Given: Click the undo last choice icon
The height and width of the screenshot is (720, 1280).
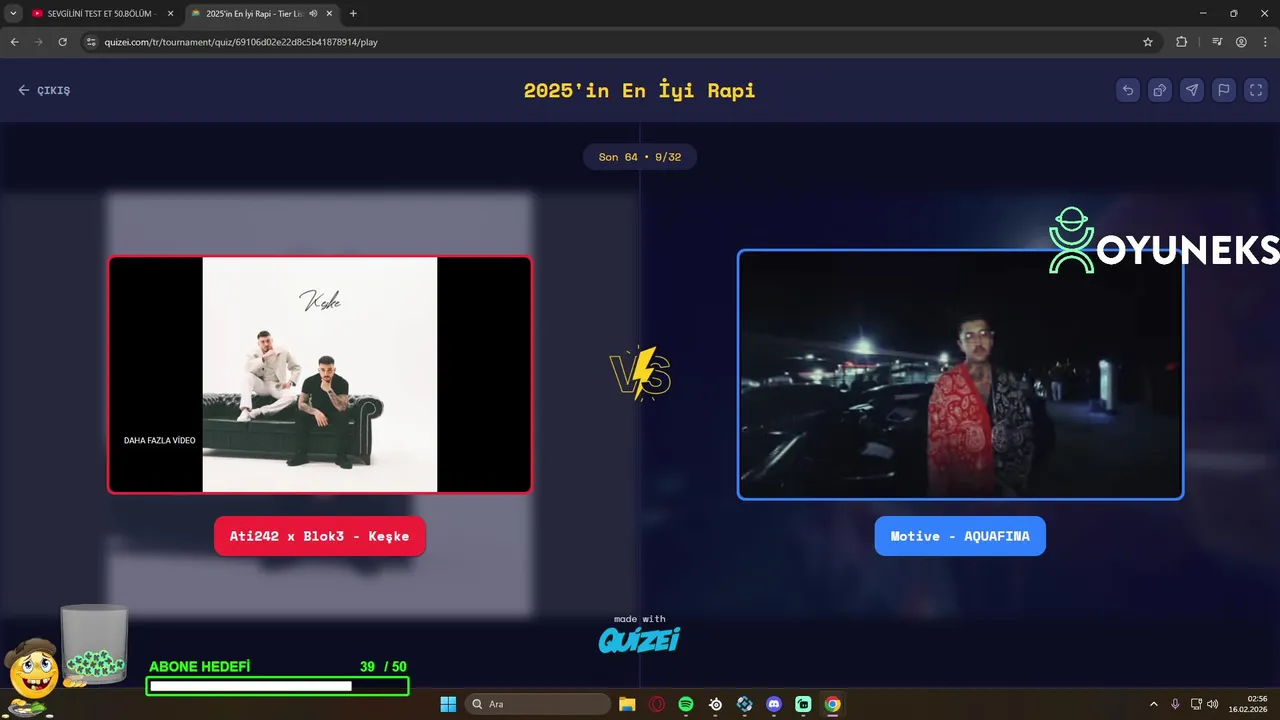Looking at the screenshot, I should click(x=1128, y=90).
